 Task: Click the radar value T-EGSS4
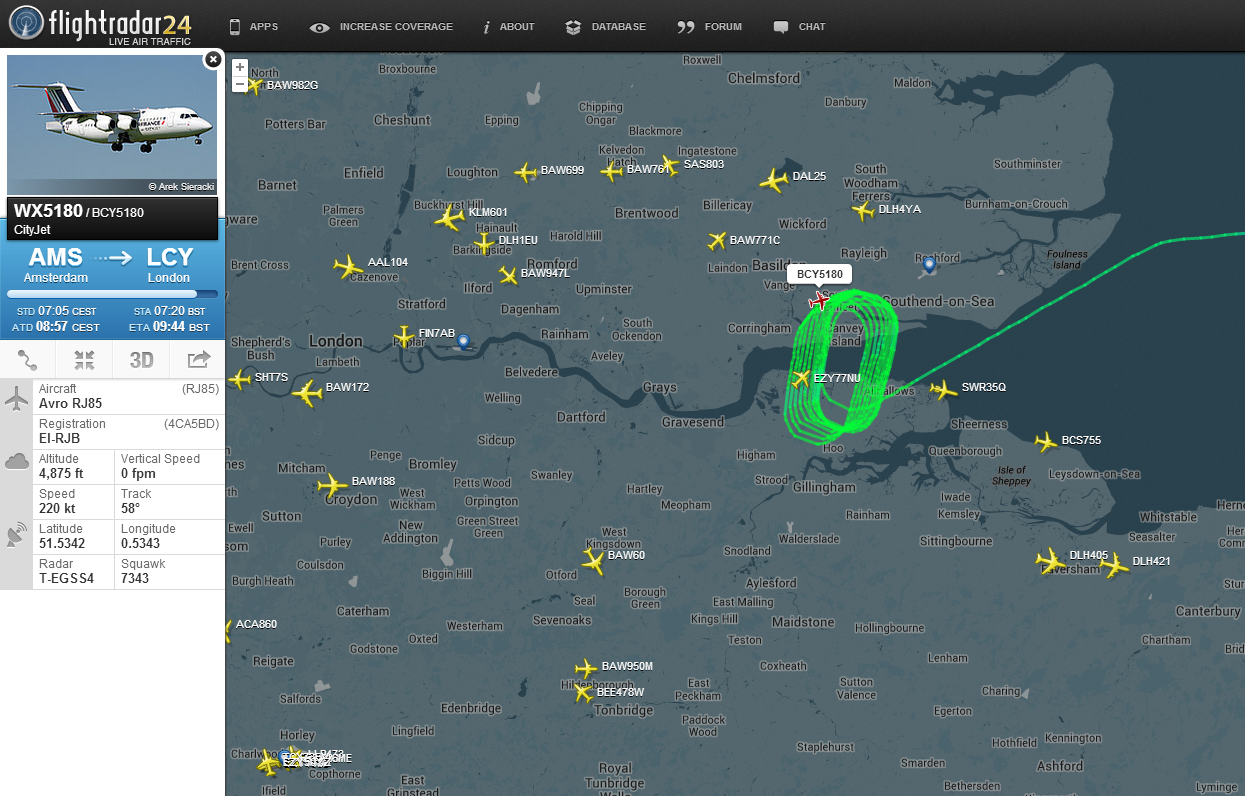click(x=66, y=578)
